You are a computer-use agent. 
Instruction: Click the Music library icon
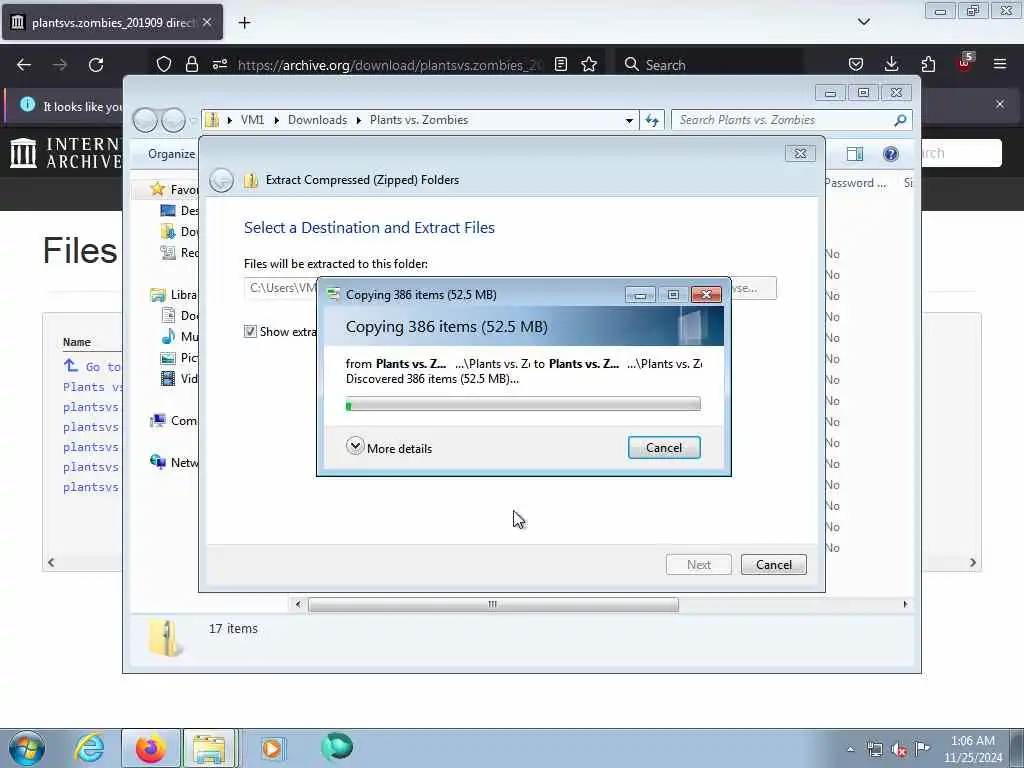point(168,336)
